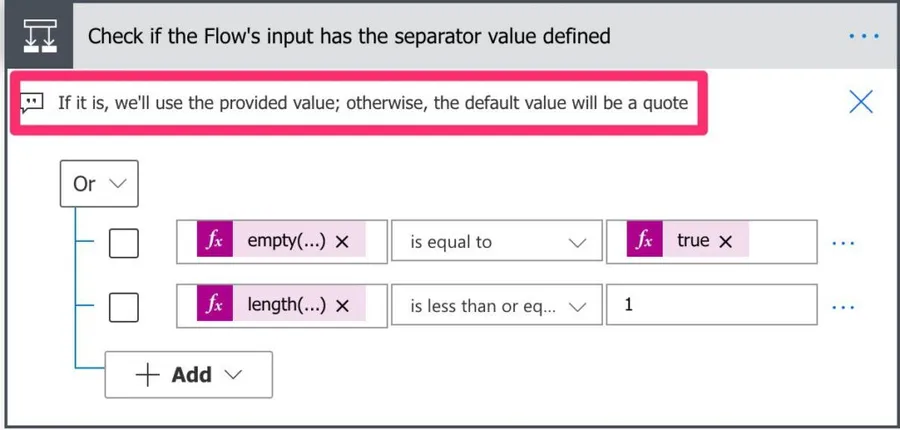Open ellipsis menu for the empty(...) row

tap(845, 242)
